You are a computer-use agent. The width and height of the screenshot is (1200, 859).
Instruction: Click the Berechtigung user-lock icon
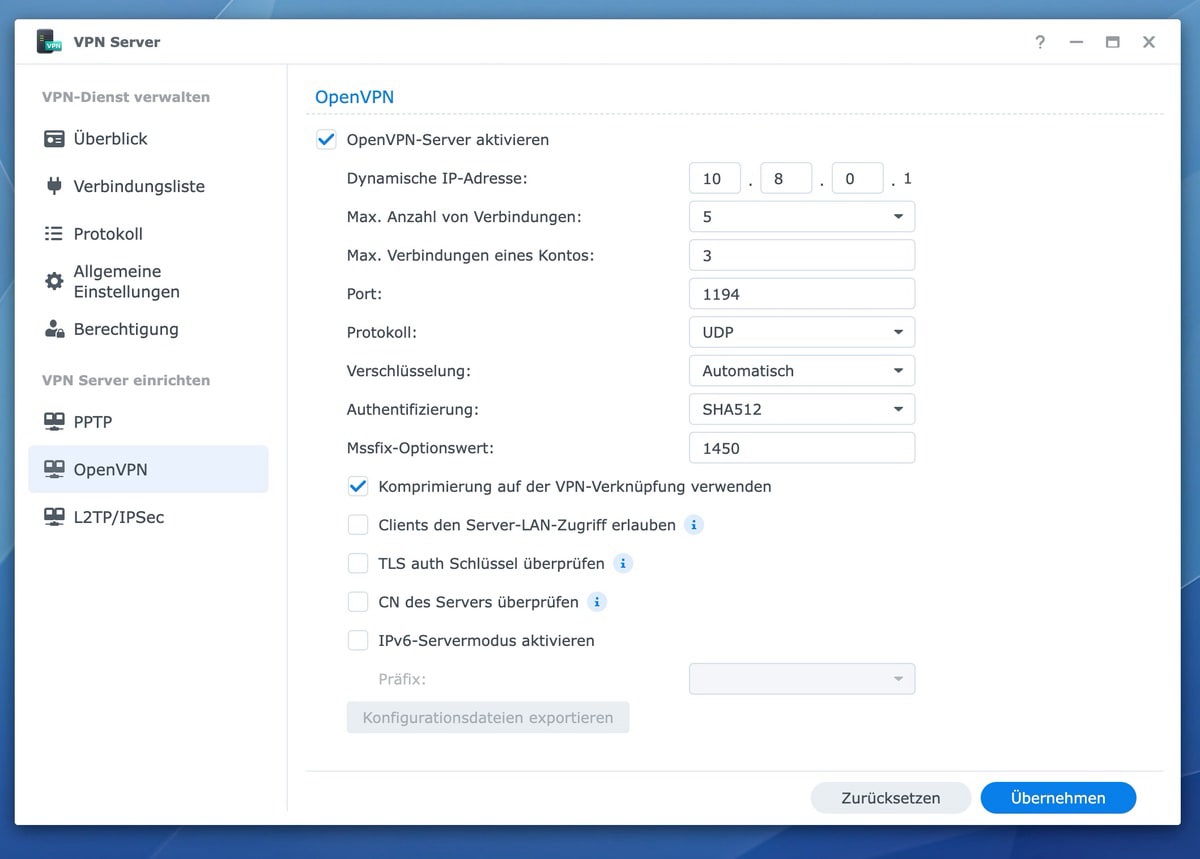(54, 329)
